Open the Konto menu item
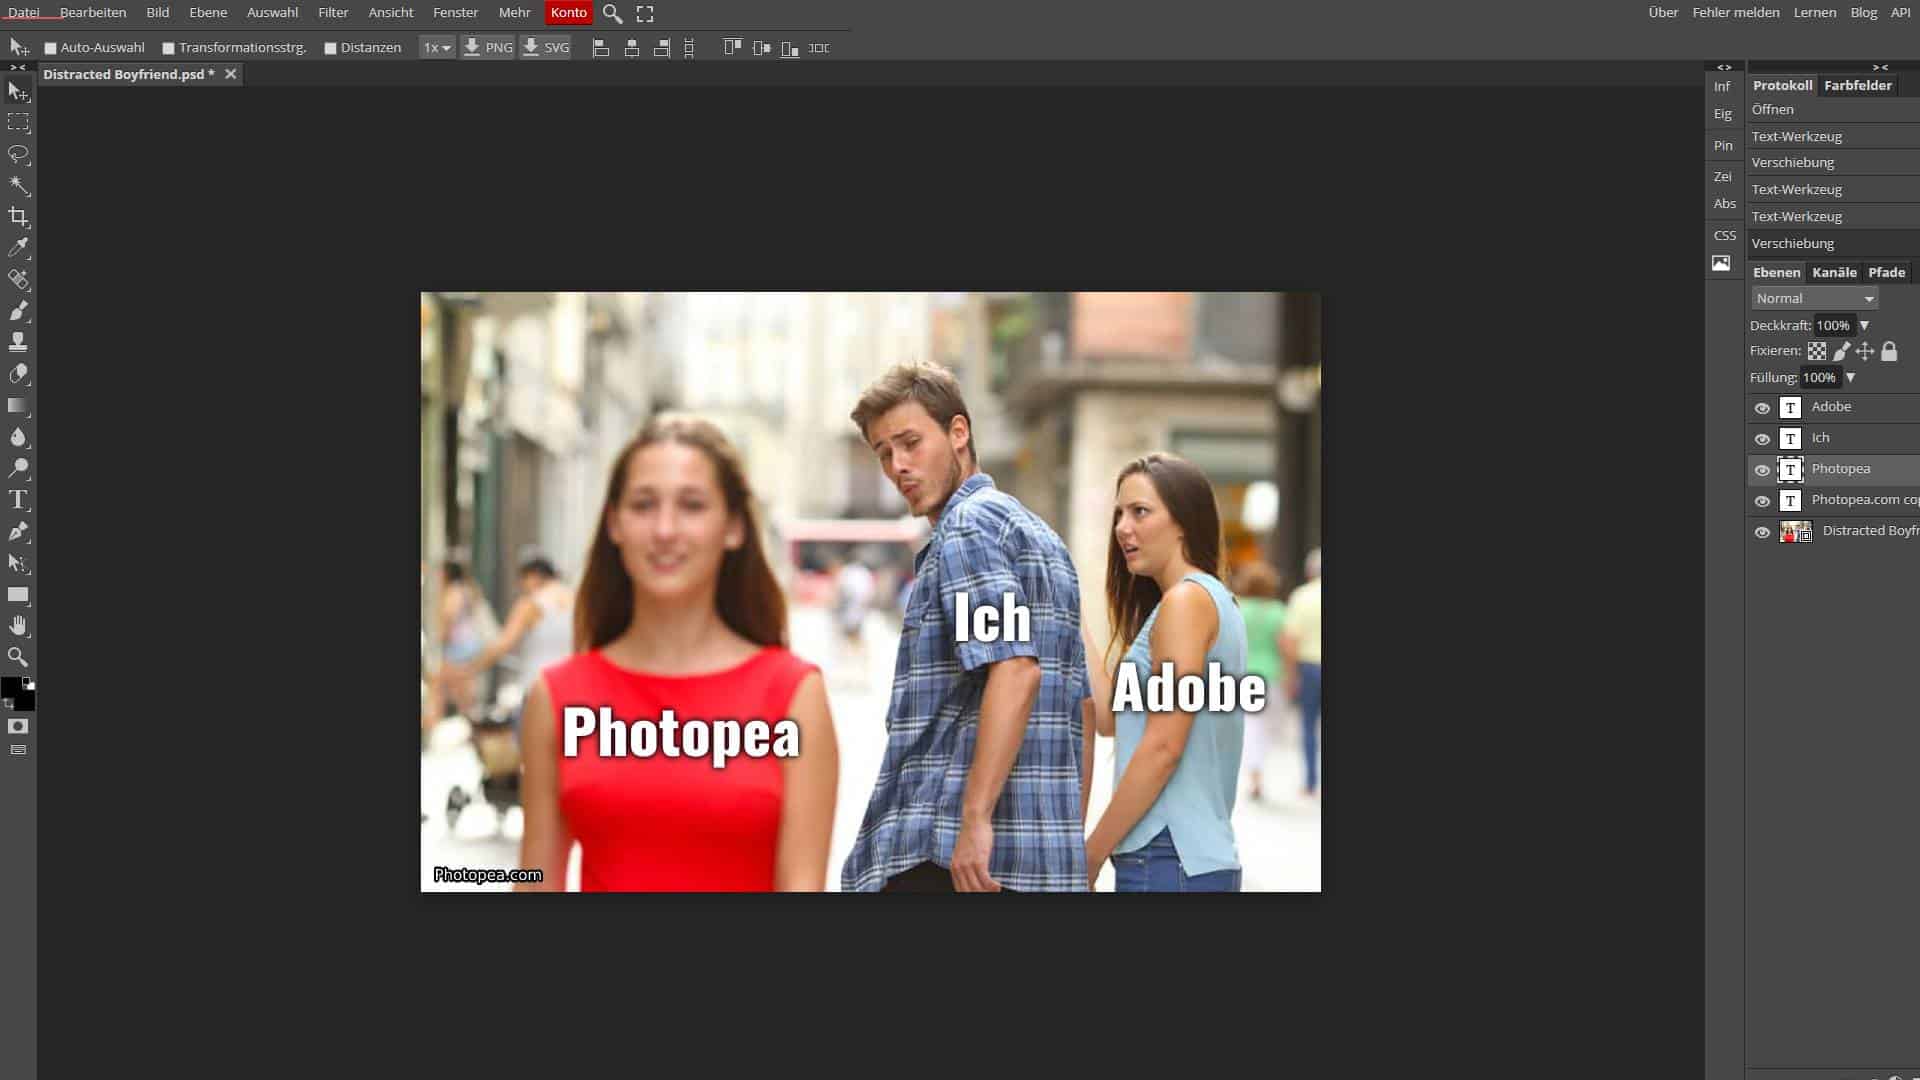The height and width of the screenshot is (1080, 1920). pyautogui.click(x=568, y=13)
